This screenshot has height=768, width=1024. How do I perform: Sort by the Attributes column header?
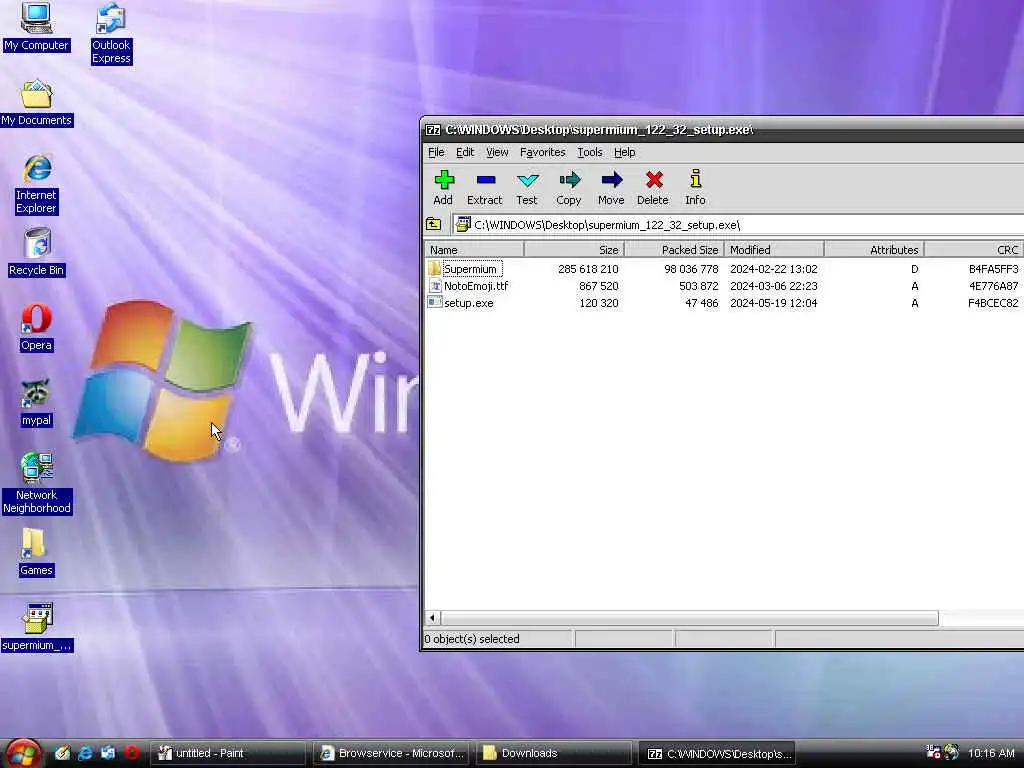(x=874, y=250)
